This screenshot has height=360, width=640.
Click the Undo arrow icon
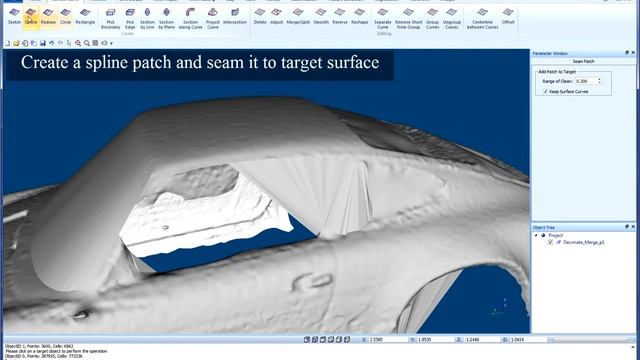(x=51, y=43)
